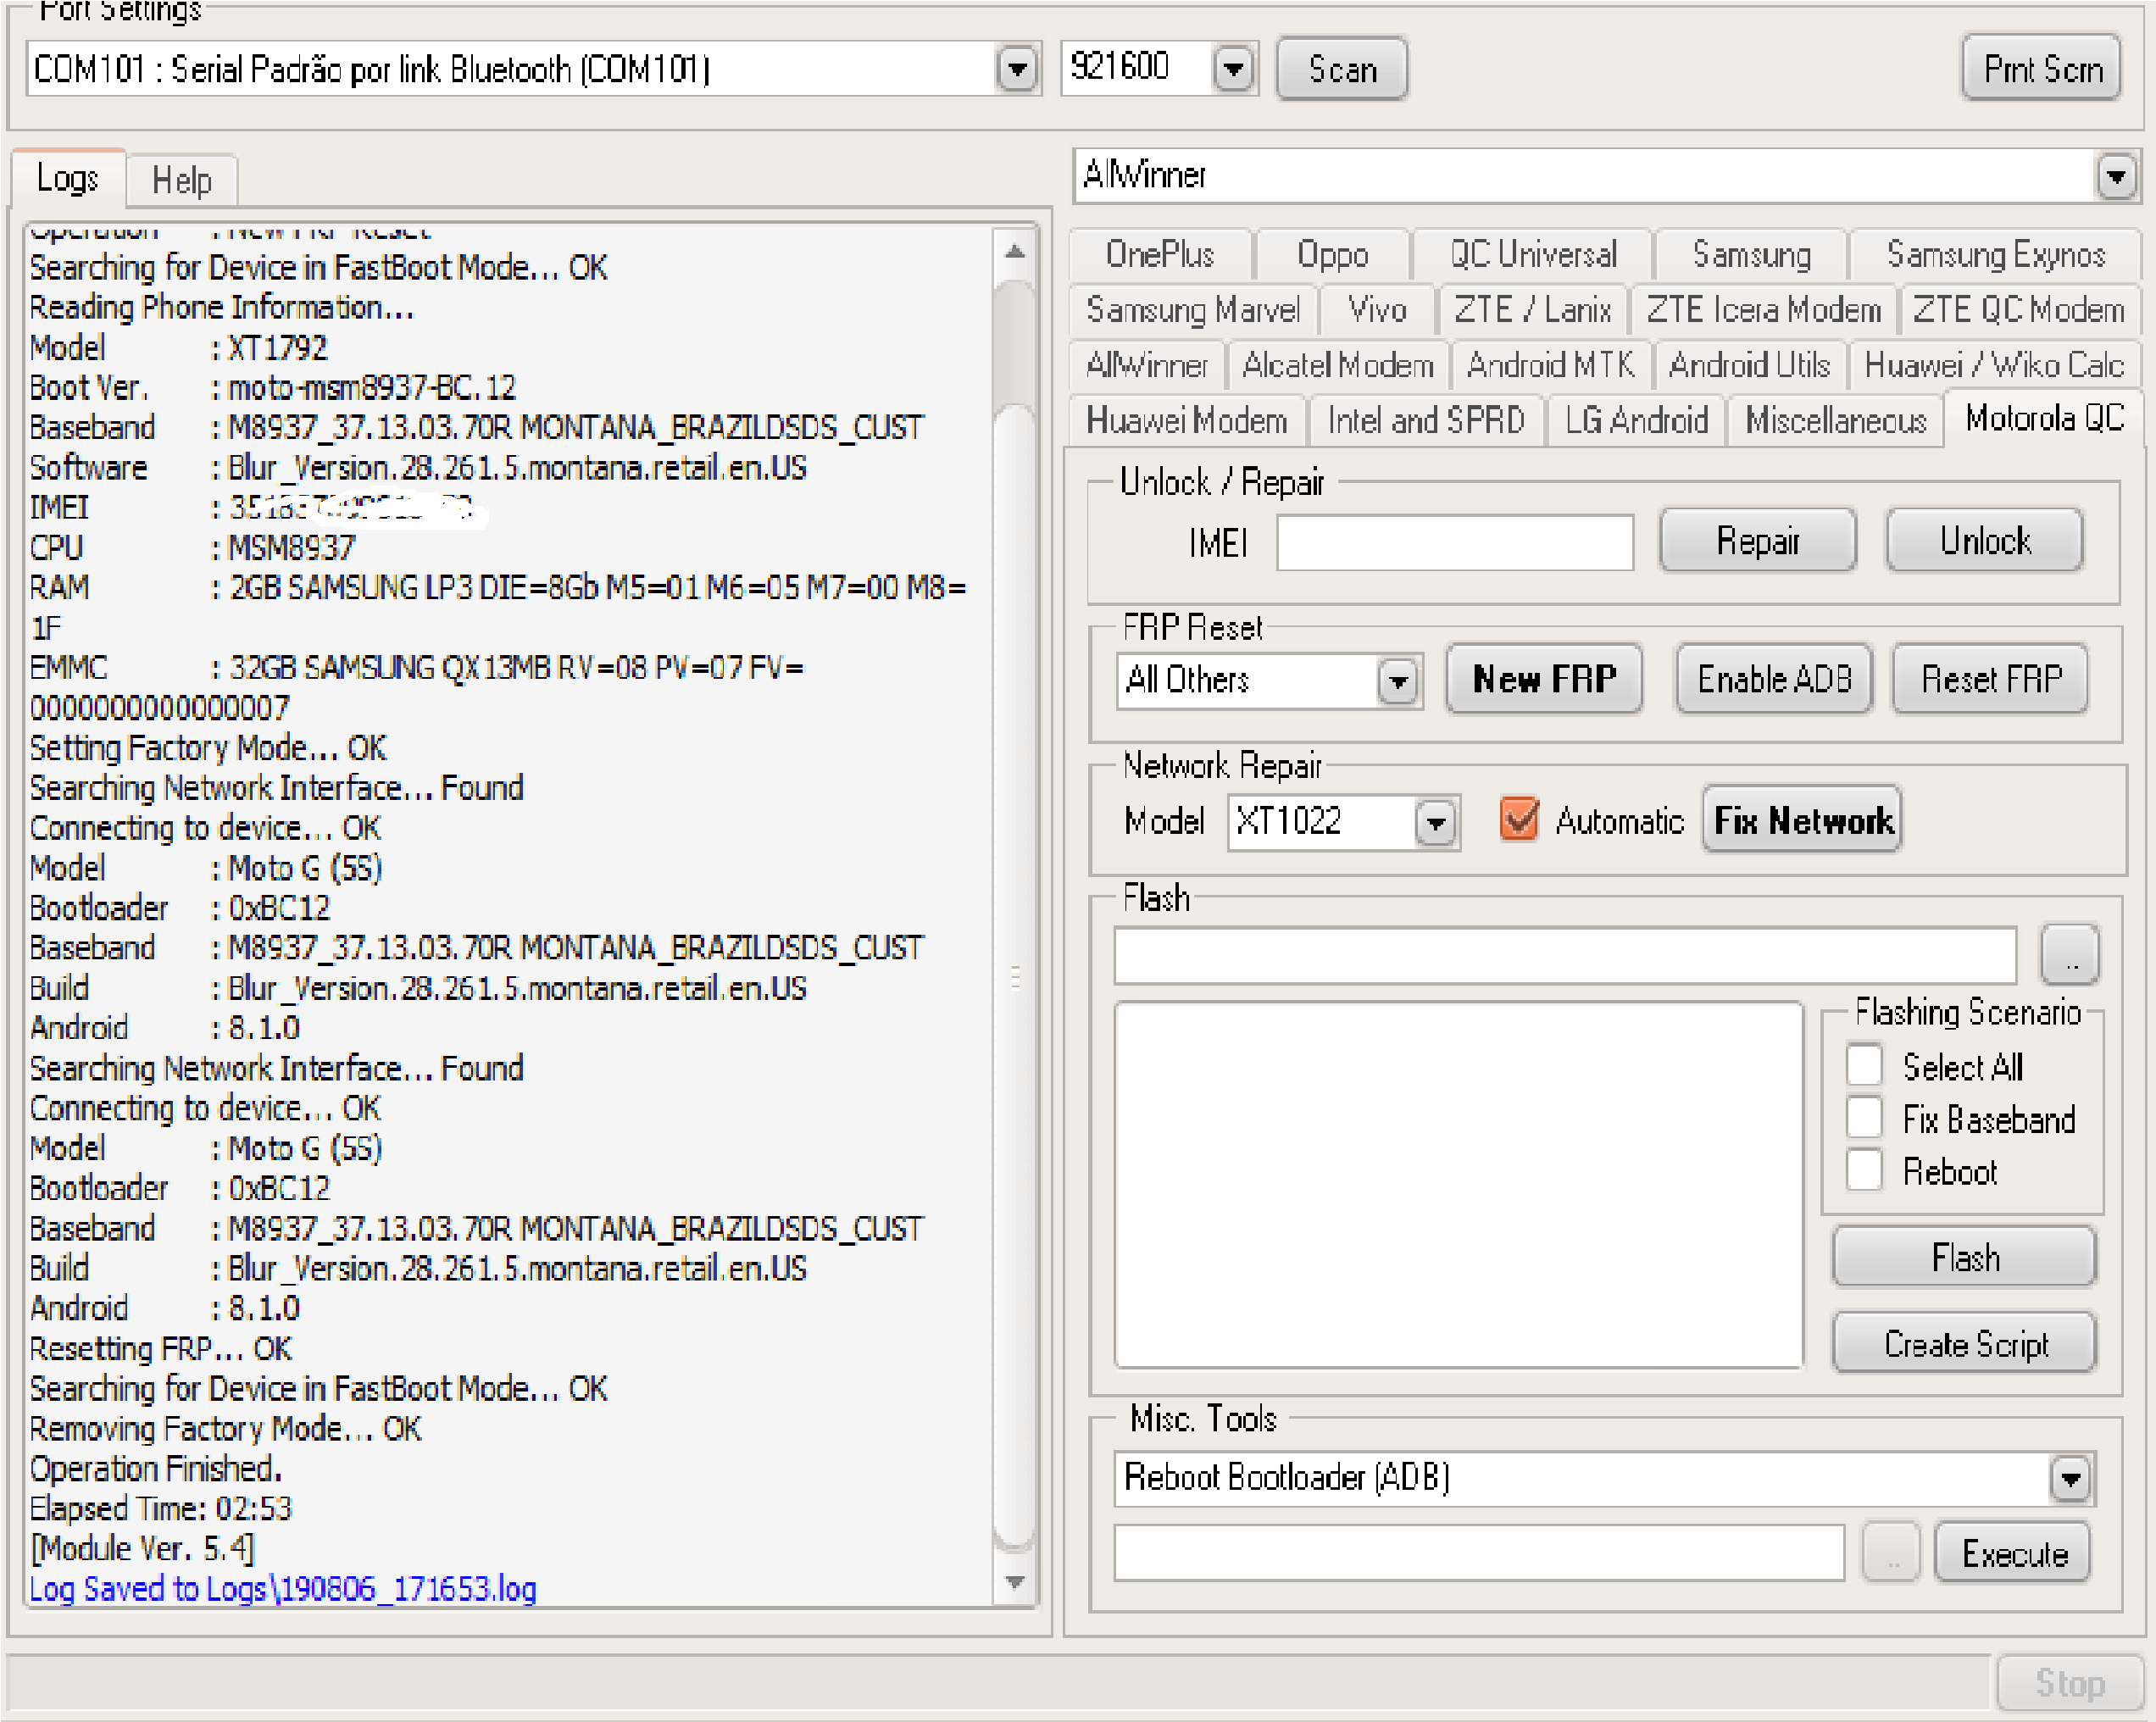Check the Select All checkbox
The image size is (2156, 1722).
(x=1864, y=1066)
